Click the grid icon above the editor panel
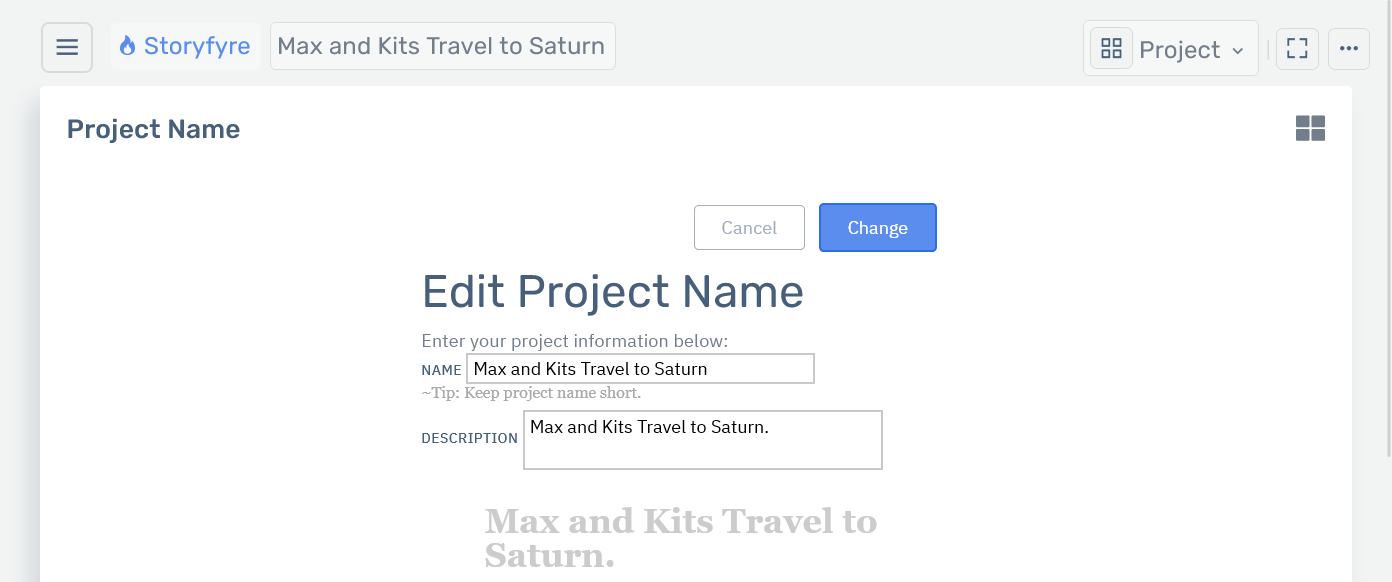1392x582 pixels. (x=1310, y=128)
